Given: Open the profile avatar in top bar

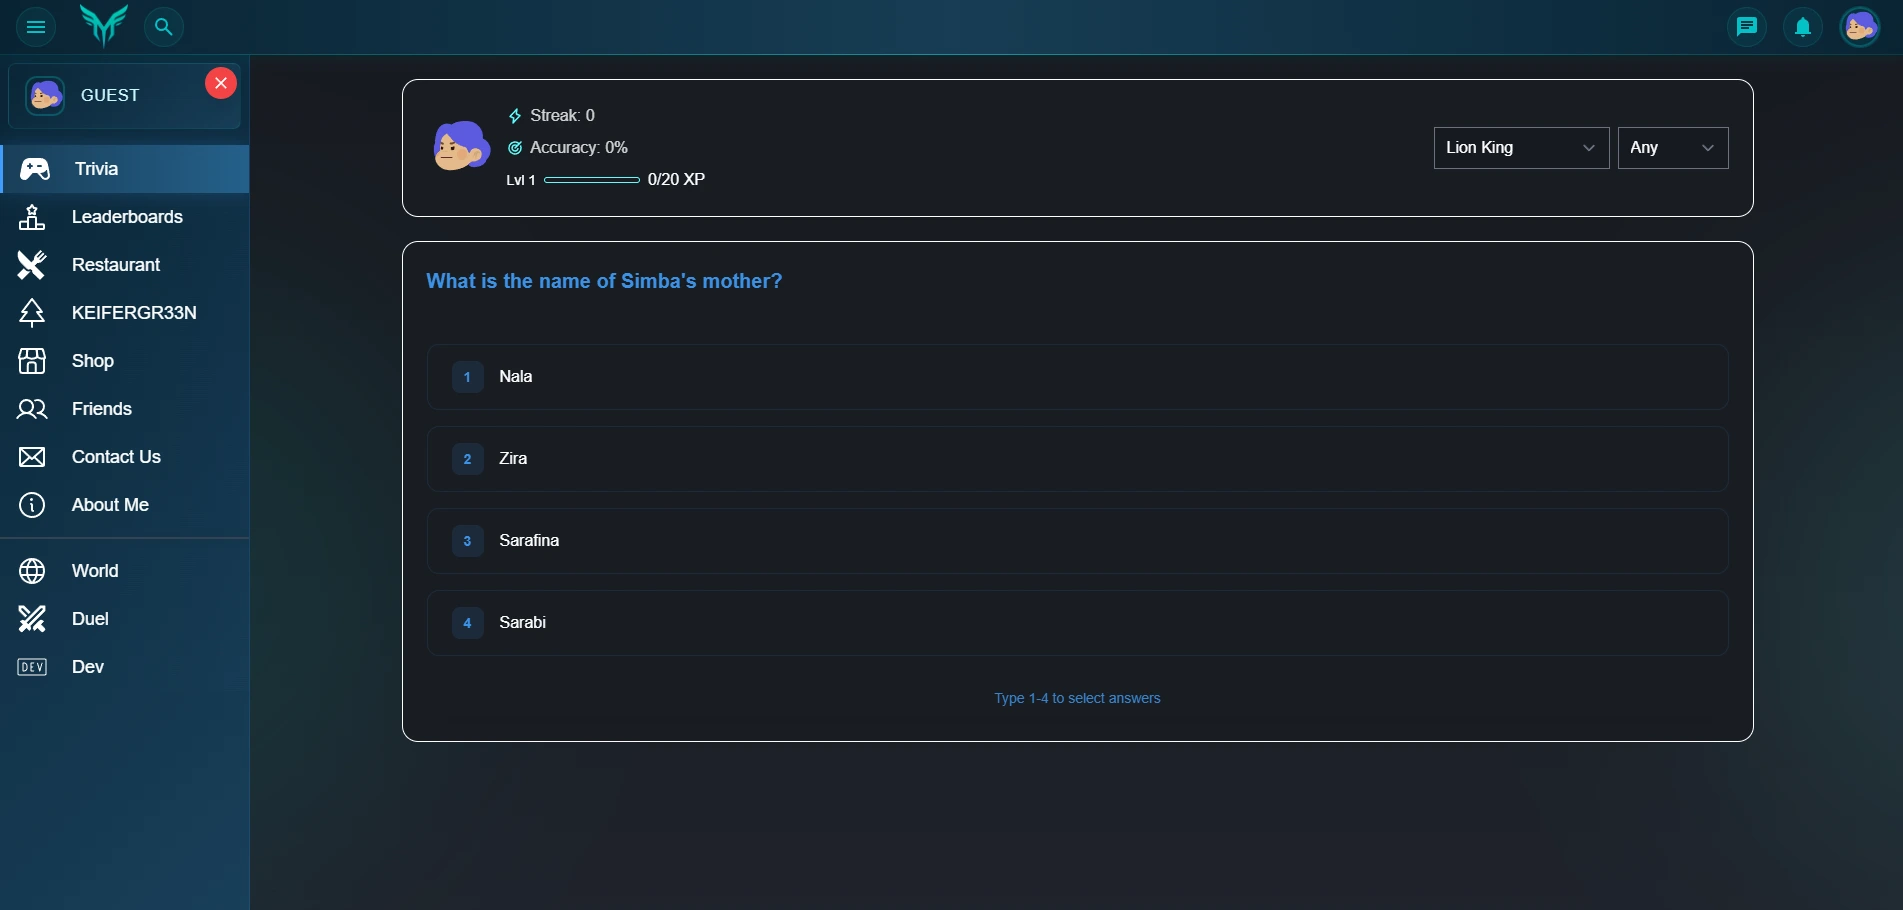Looking at the screenshot, I should (x=1860, y=27).
